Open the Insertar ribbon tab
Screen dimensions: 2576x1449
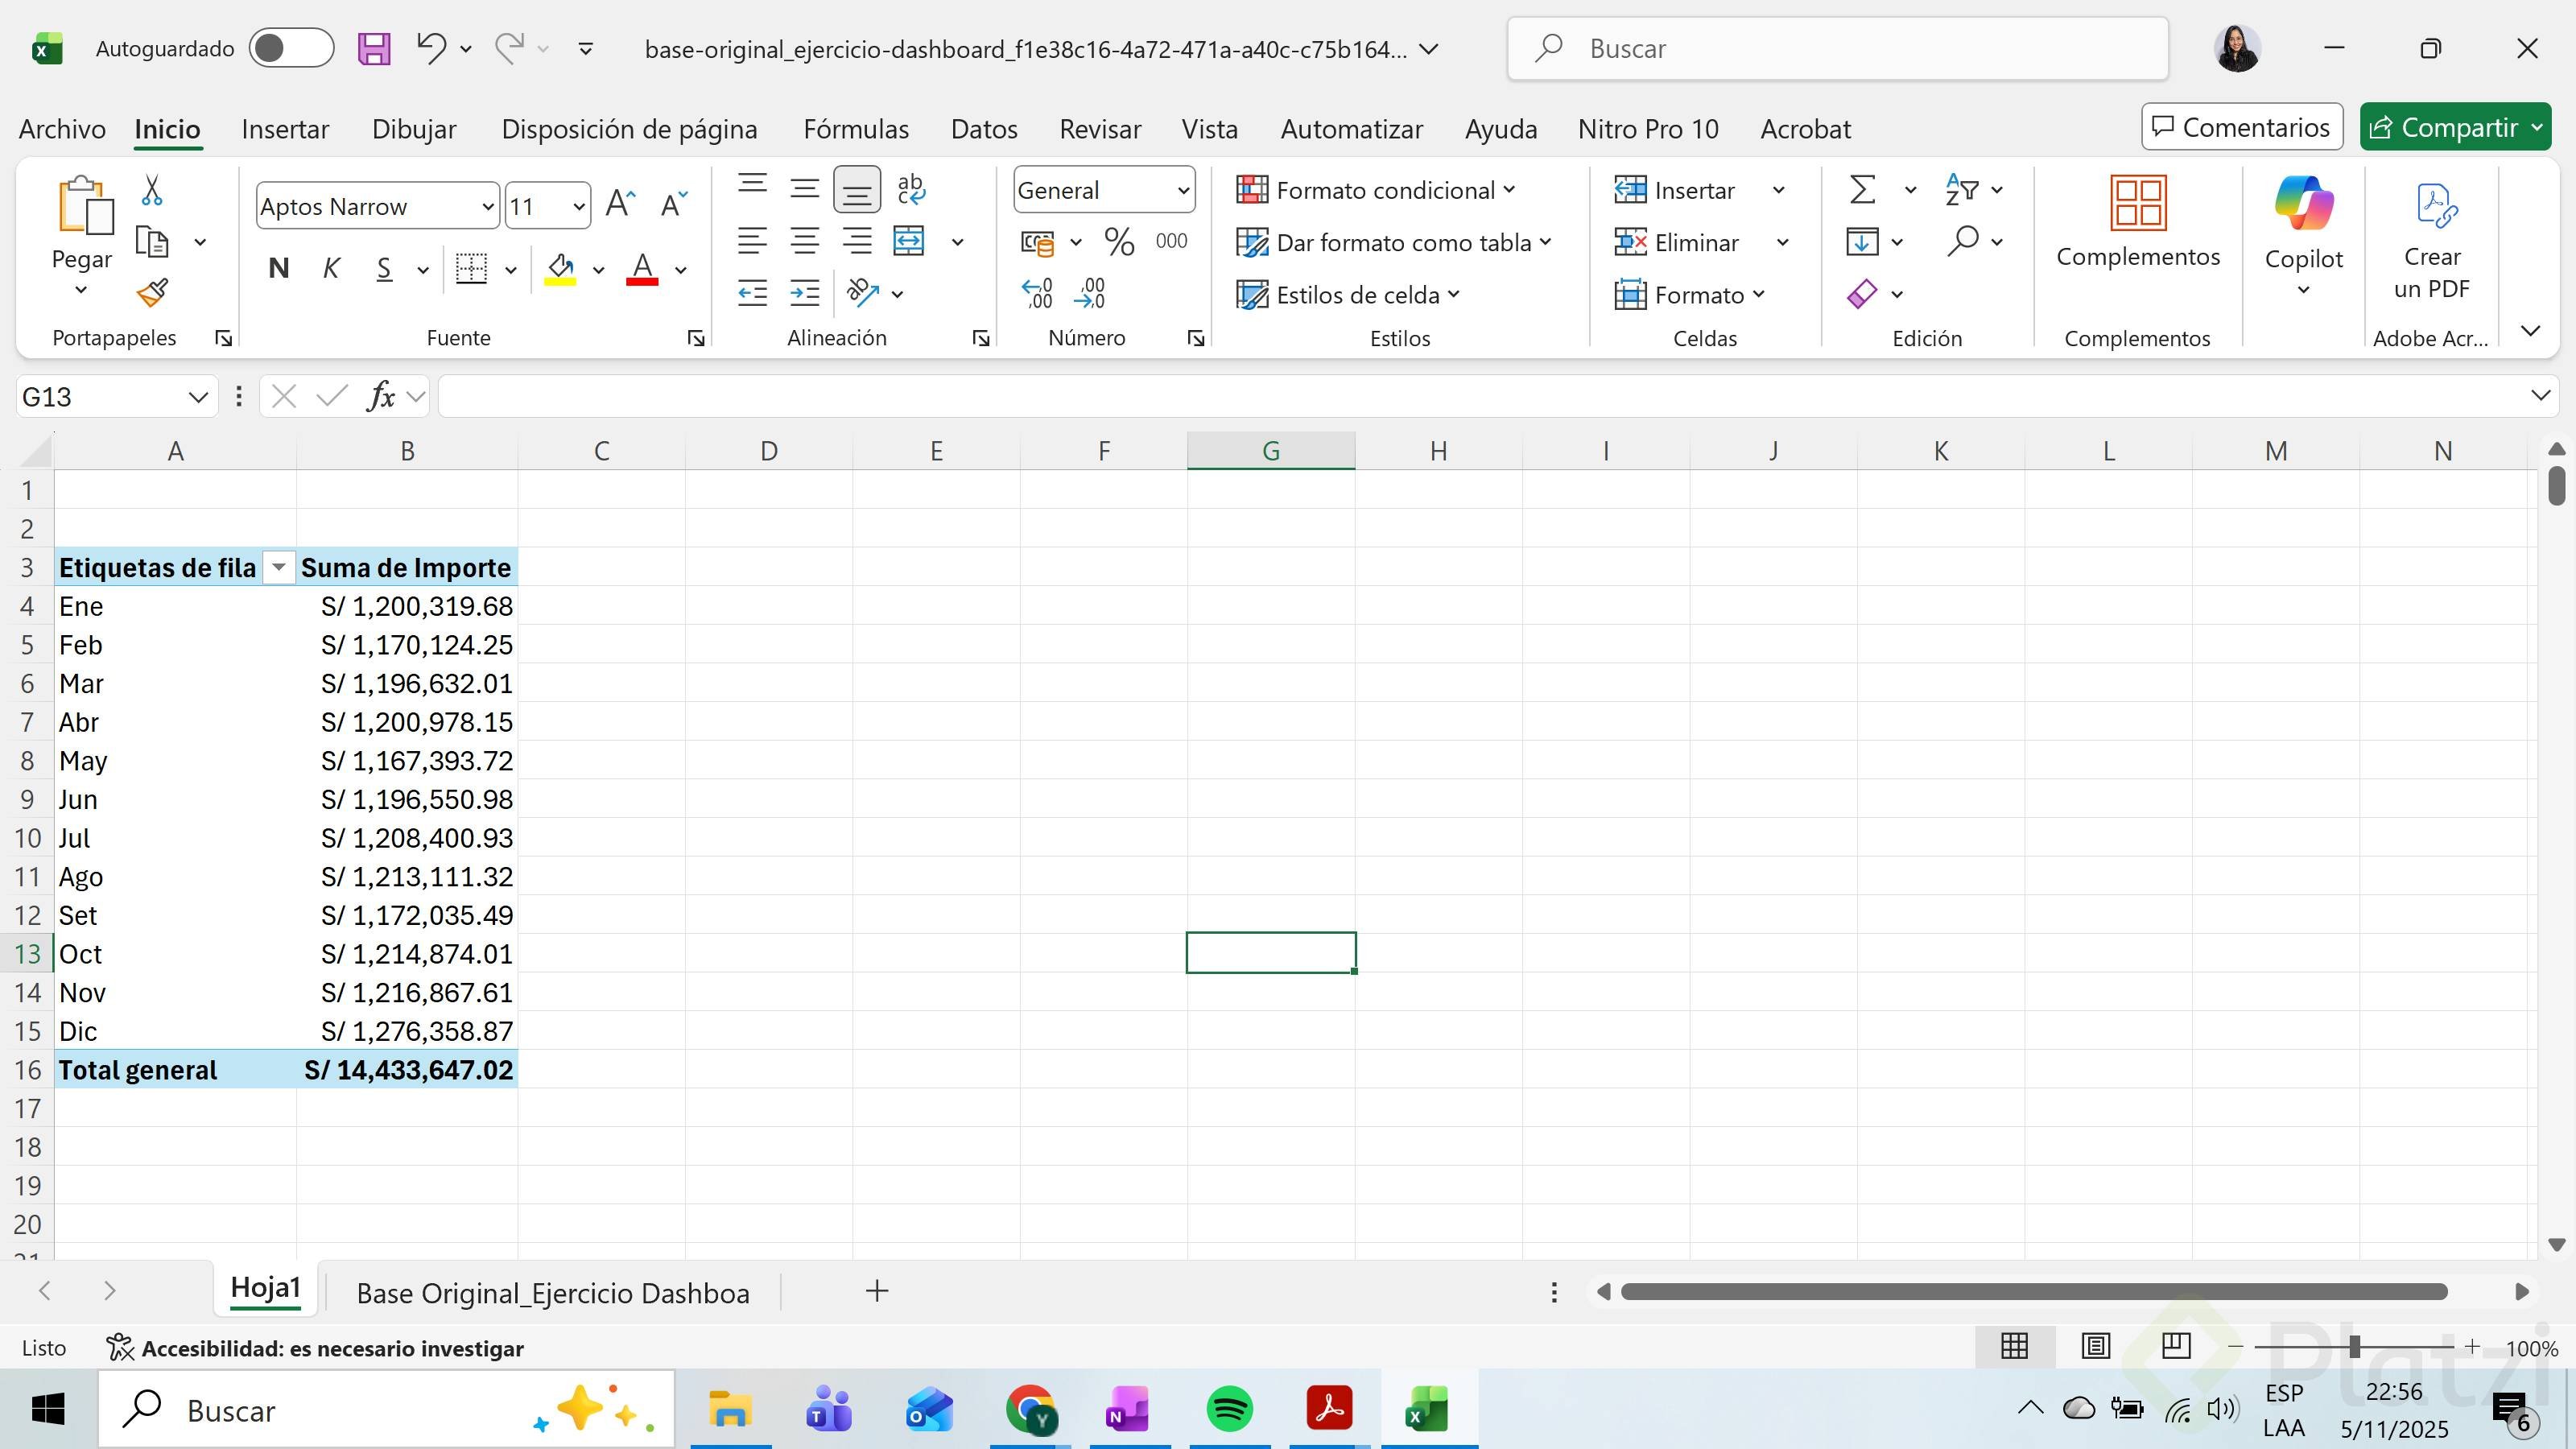point(285,129)
